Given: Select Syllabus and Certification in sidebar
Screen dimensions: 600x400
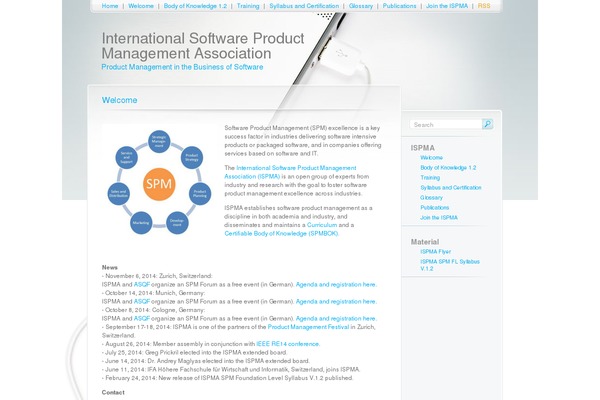Looking at the screenshot, I should coord(451,188).
